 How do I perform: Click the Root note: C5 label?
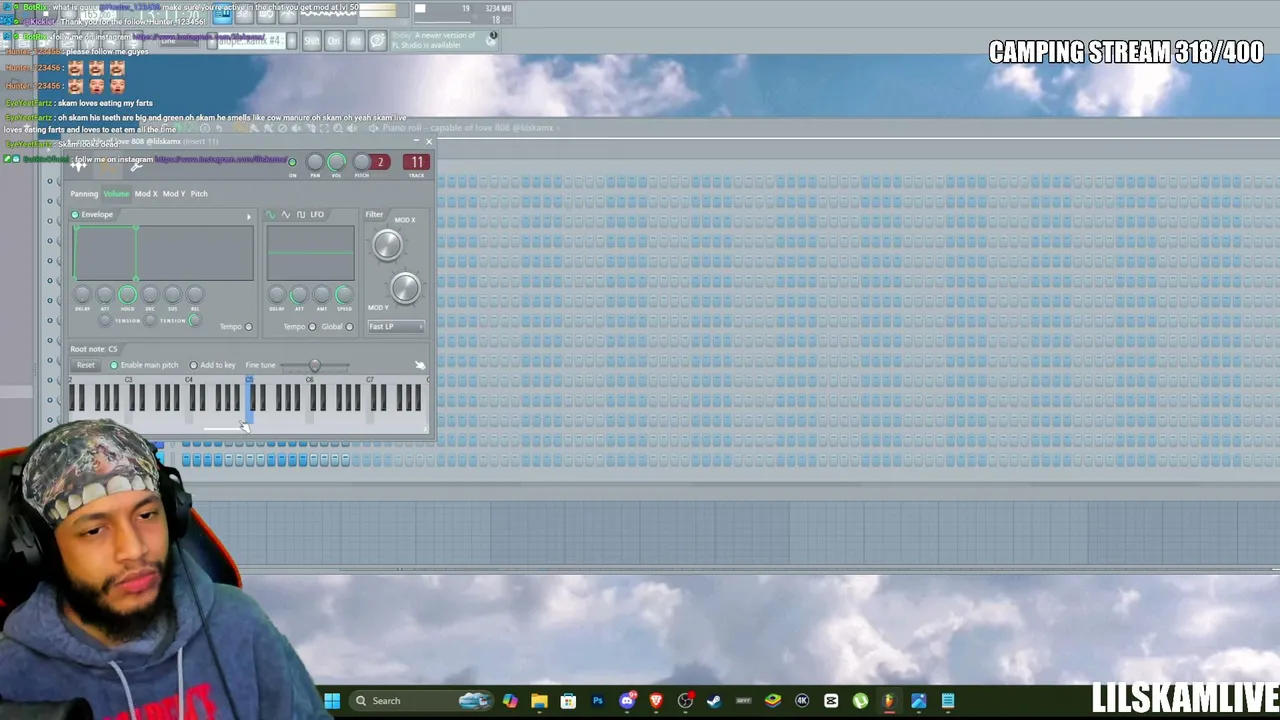click(x=94, y=349)
